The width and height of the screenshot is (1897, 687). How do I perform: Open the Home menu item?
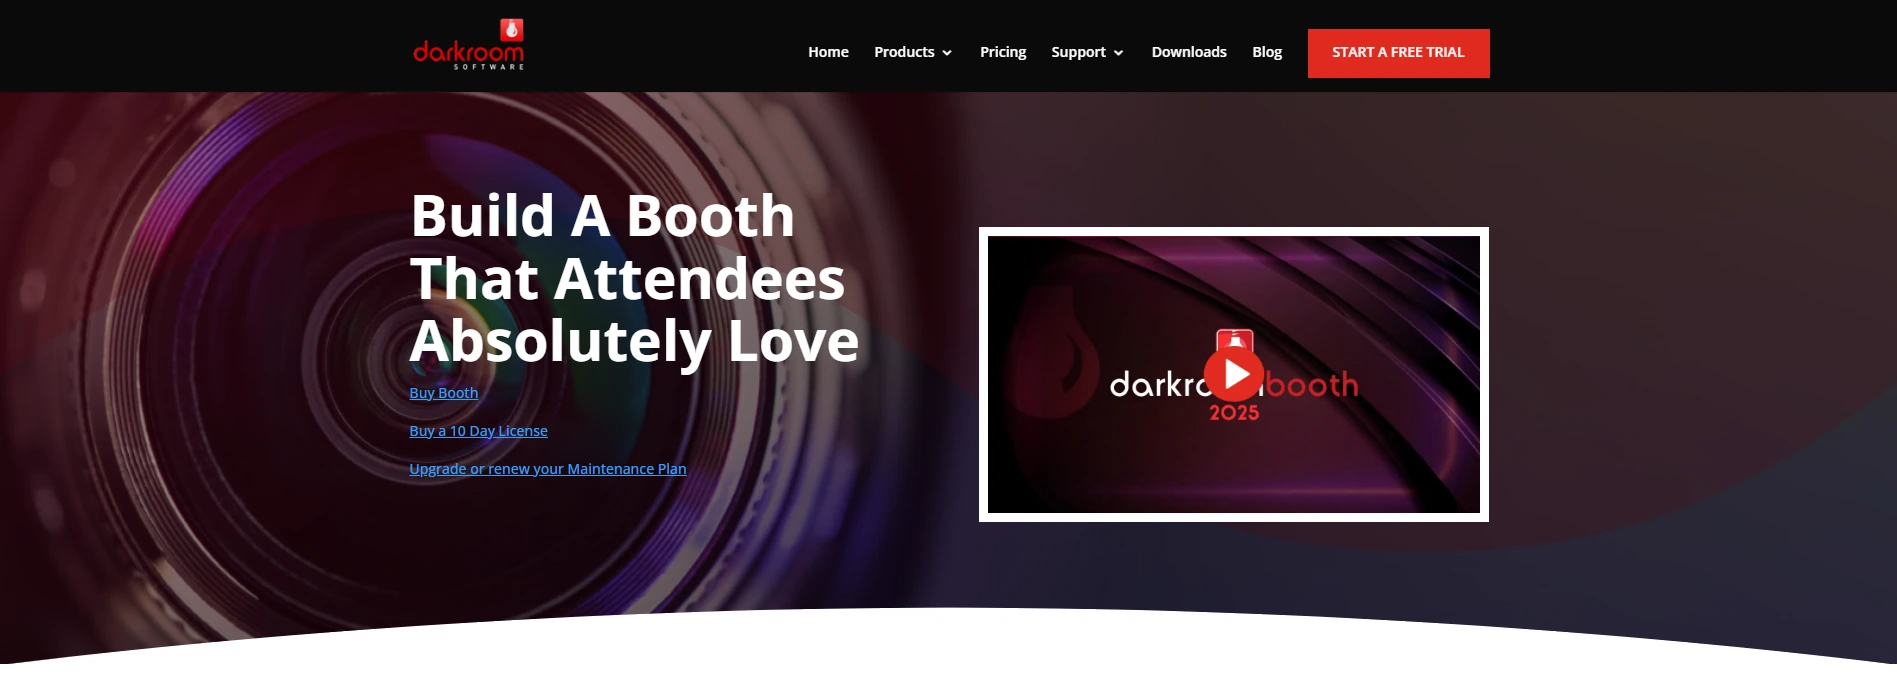828,52
